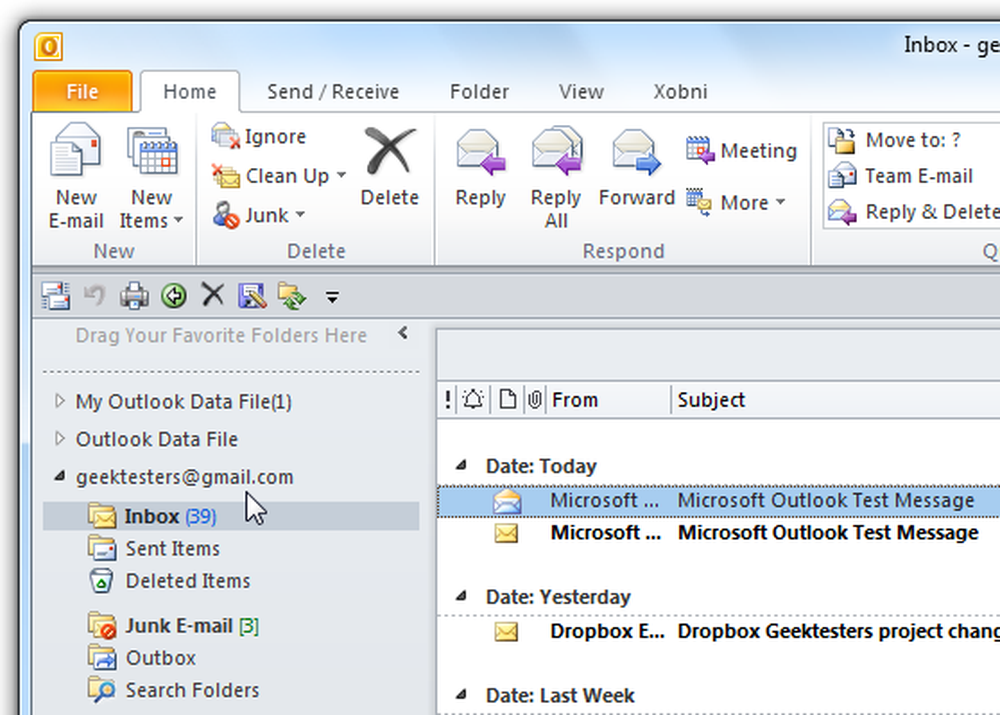The height and width of the screenshot is (715, 1000).
Task: Open the More respond options dropdown
Action: [x=736, y=202]
